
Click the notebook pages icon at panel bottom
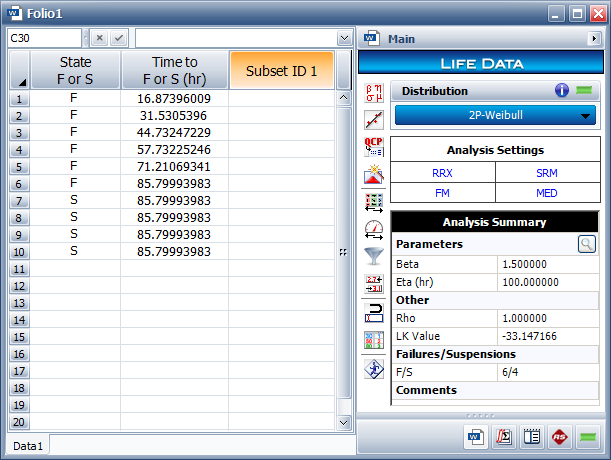point(532,437)
